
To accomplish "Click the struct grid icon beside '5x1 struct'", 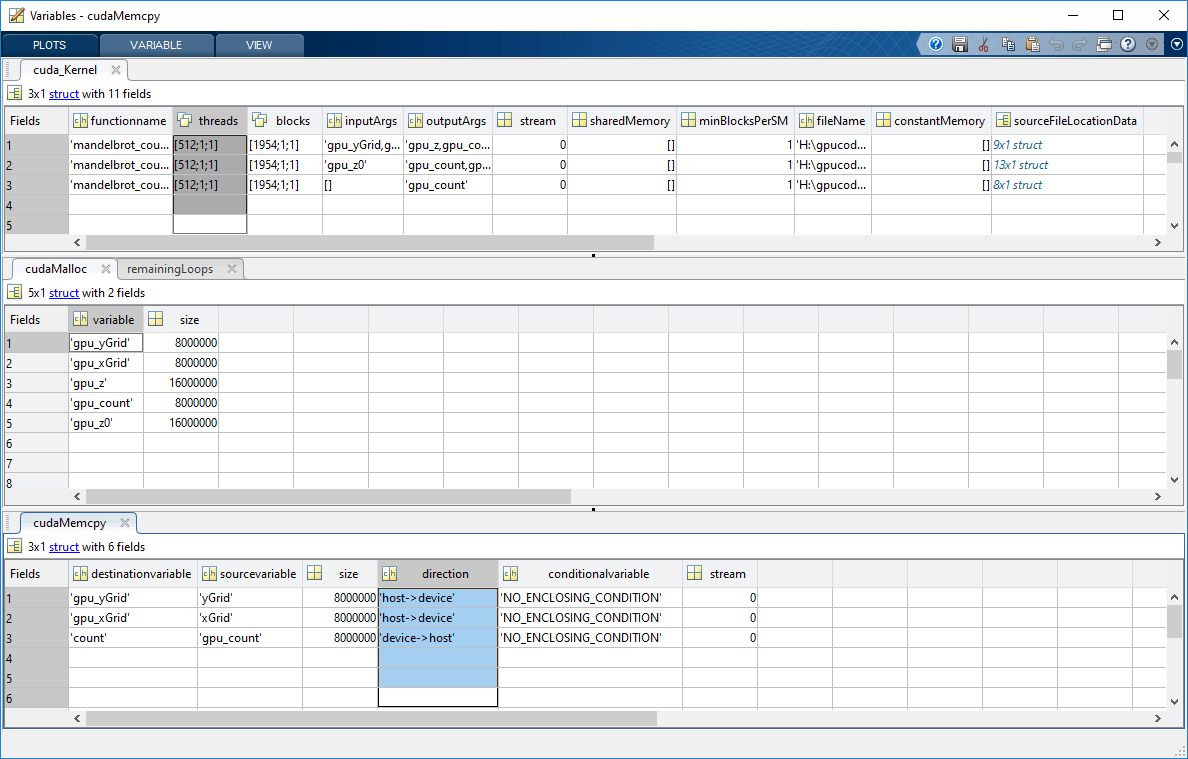I will tap(15, 292).
